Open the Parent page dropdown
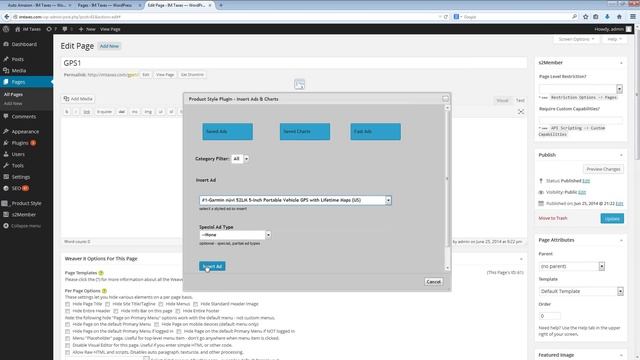This screenshot has height=360, width=640. point(571,266)
